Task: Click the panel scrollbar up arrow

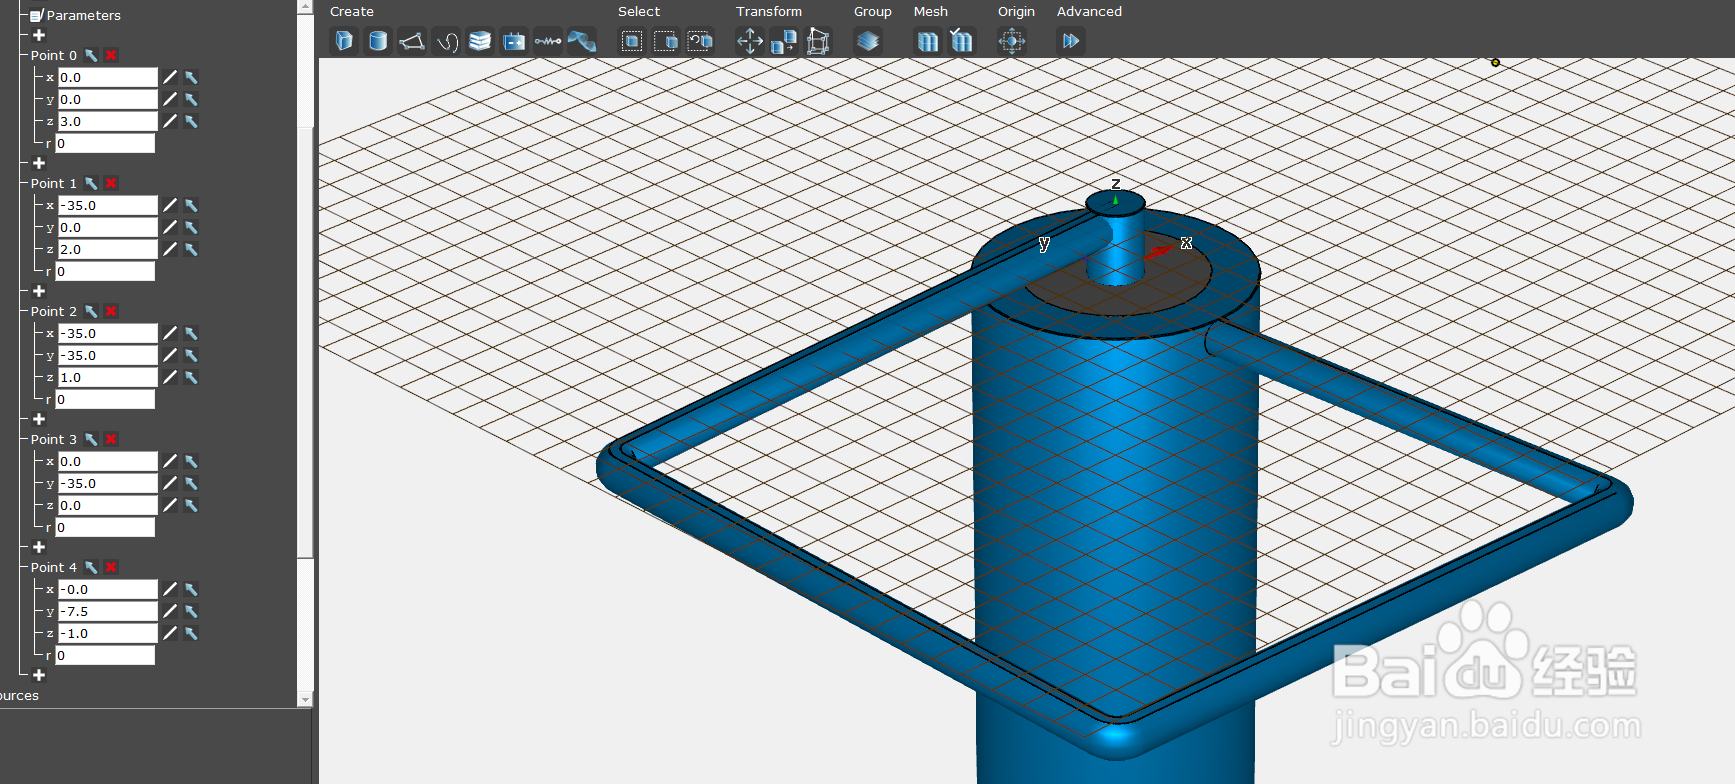Action: coord(305,7)
